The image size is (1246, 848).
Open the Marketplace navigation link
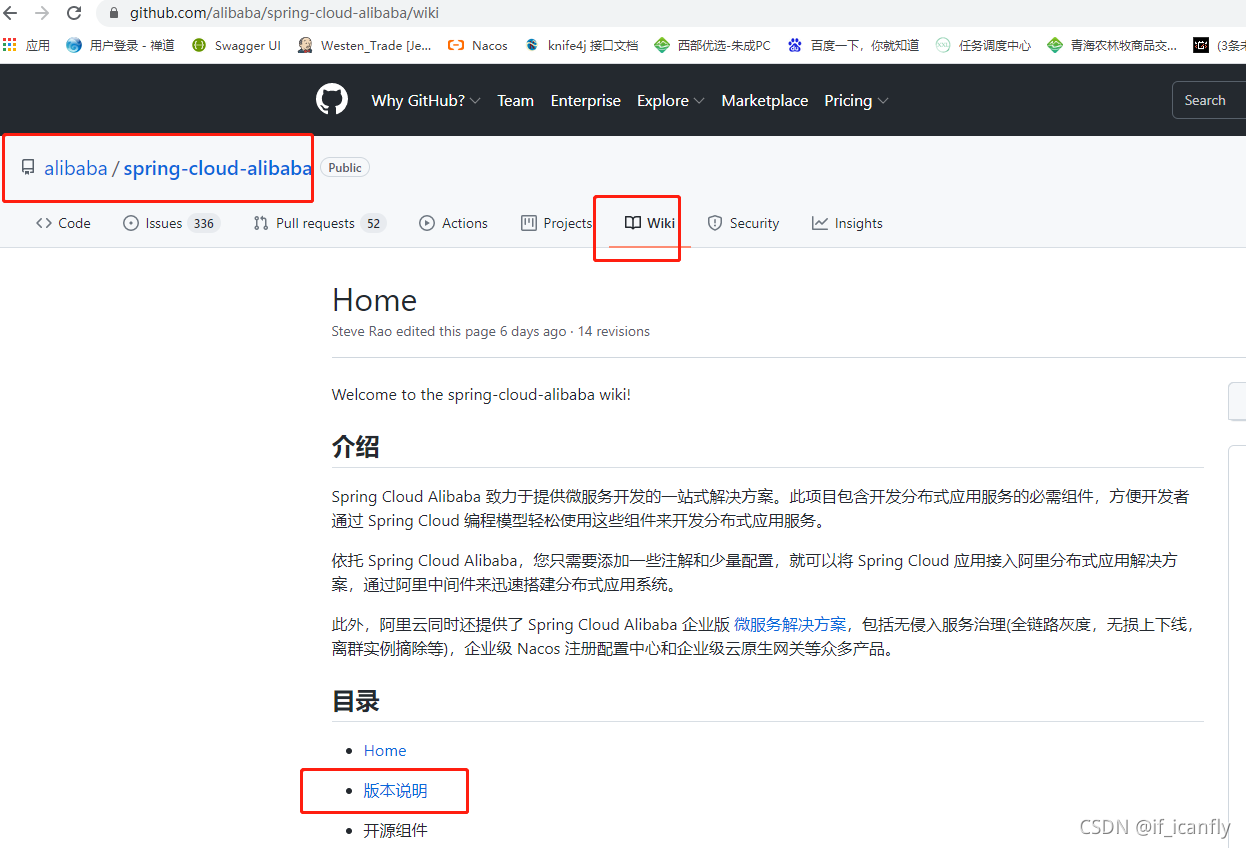(765, 101)
